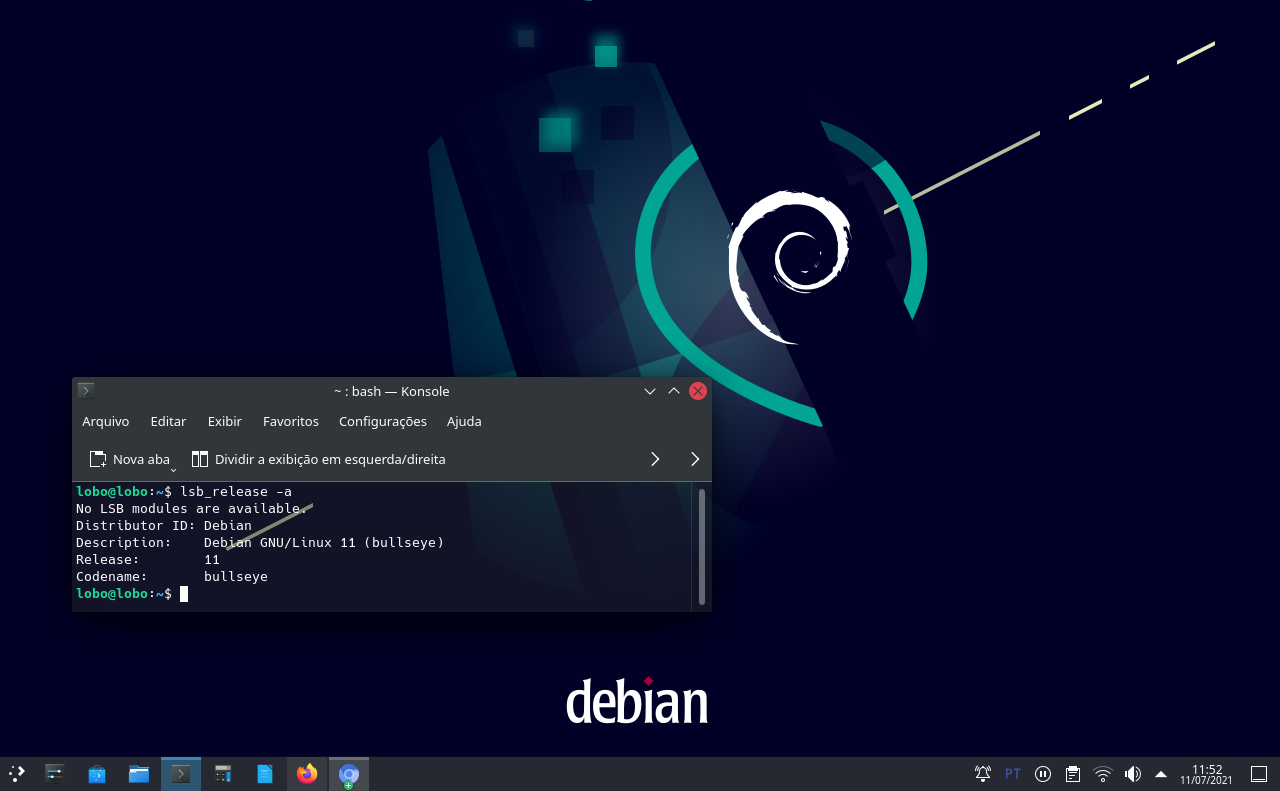Open the Klipper clipboard tray icon
Image resolution: width=1280 pixels, height=791 pixels.
click(x=1072, y=773)
